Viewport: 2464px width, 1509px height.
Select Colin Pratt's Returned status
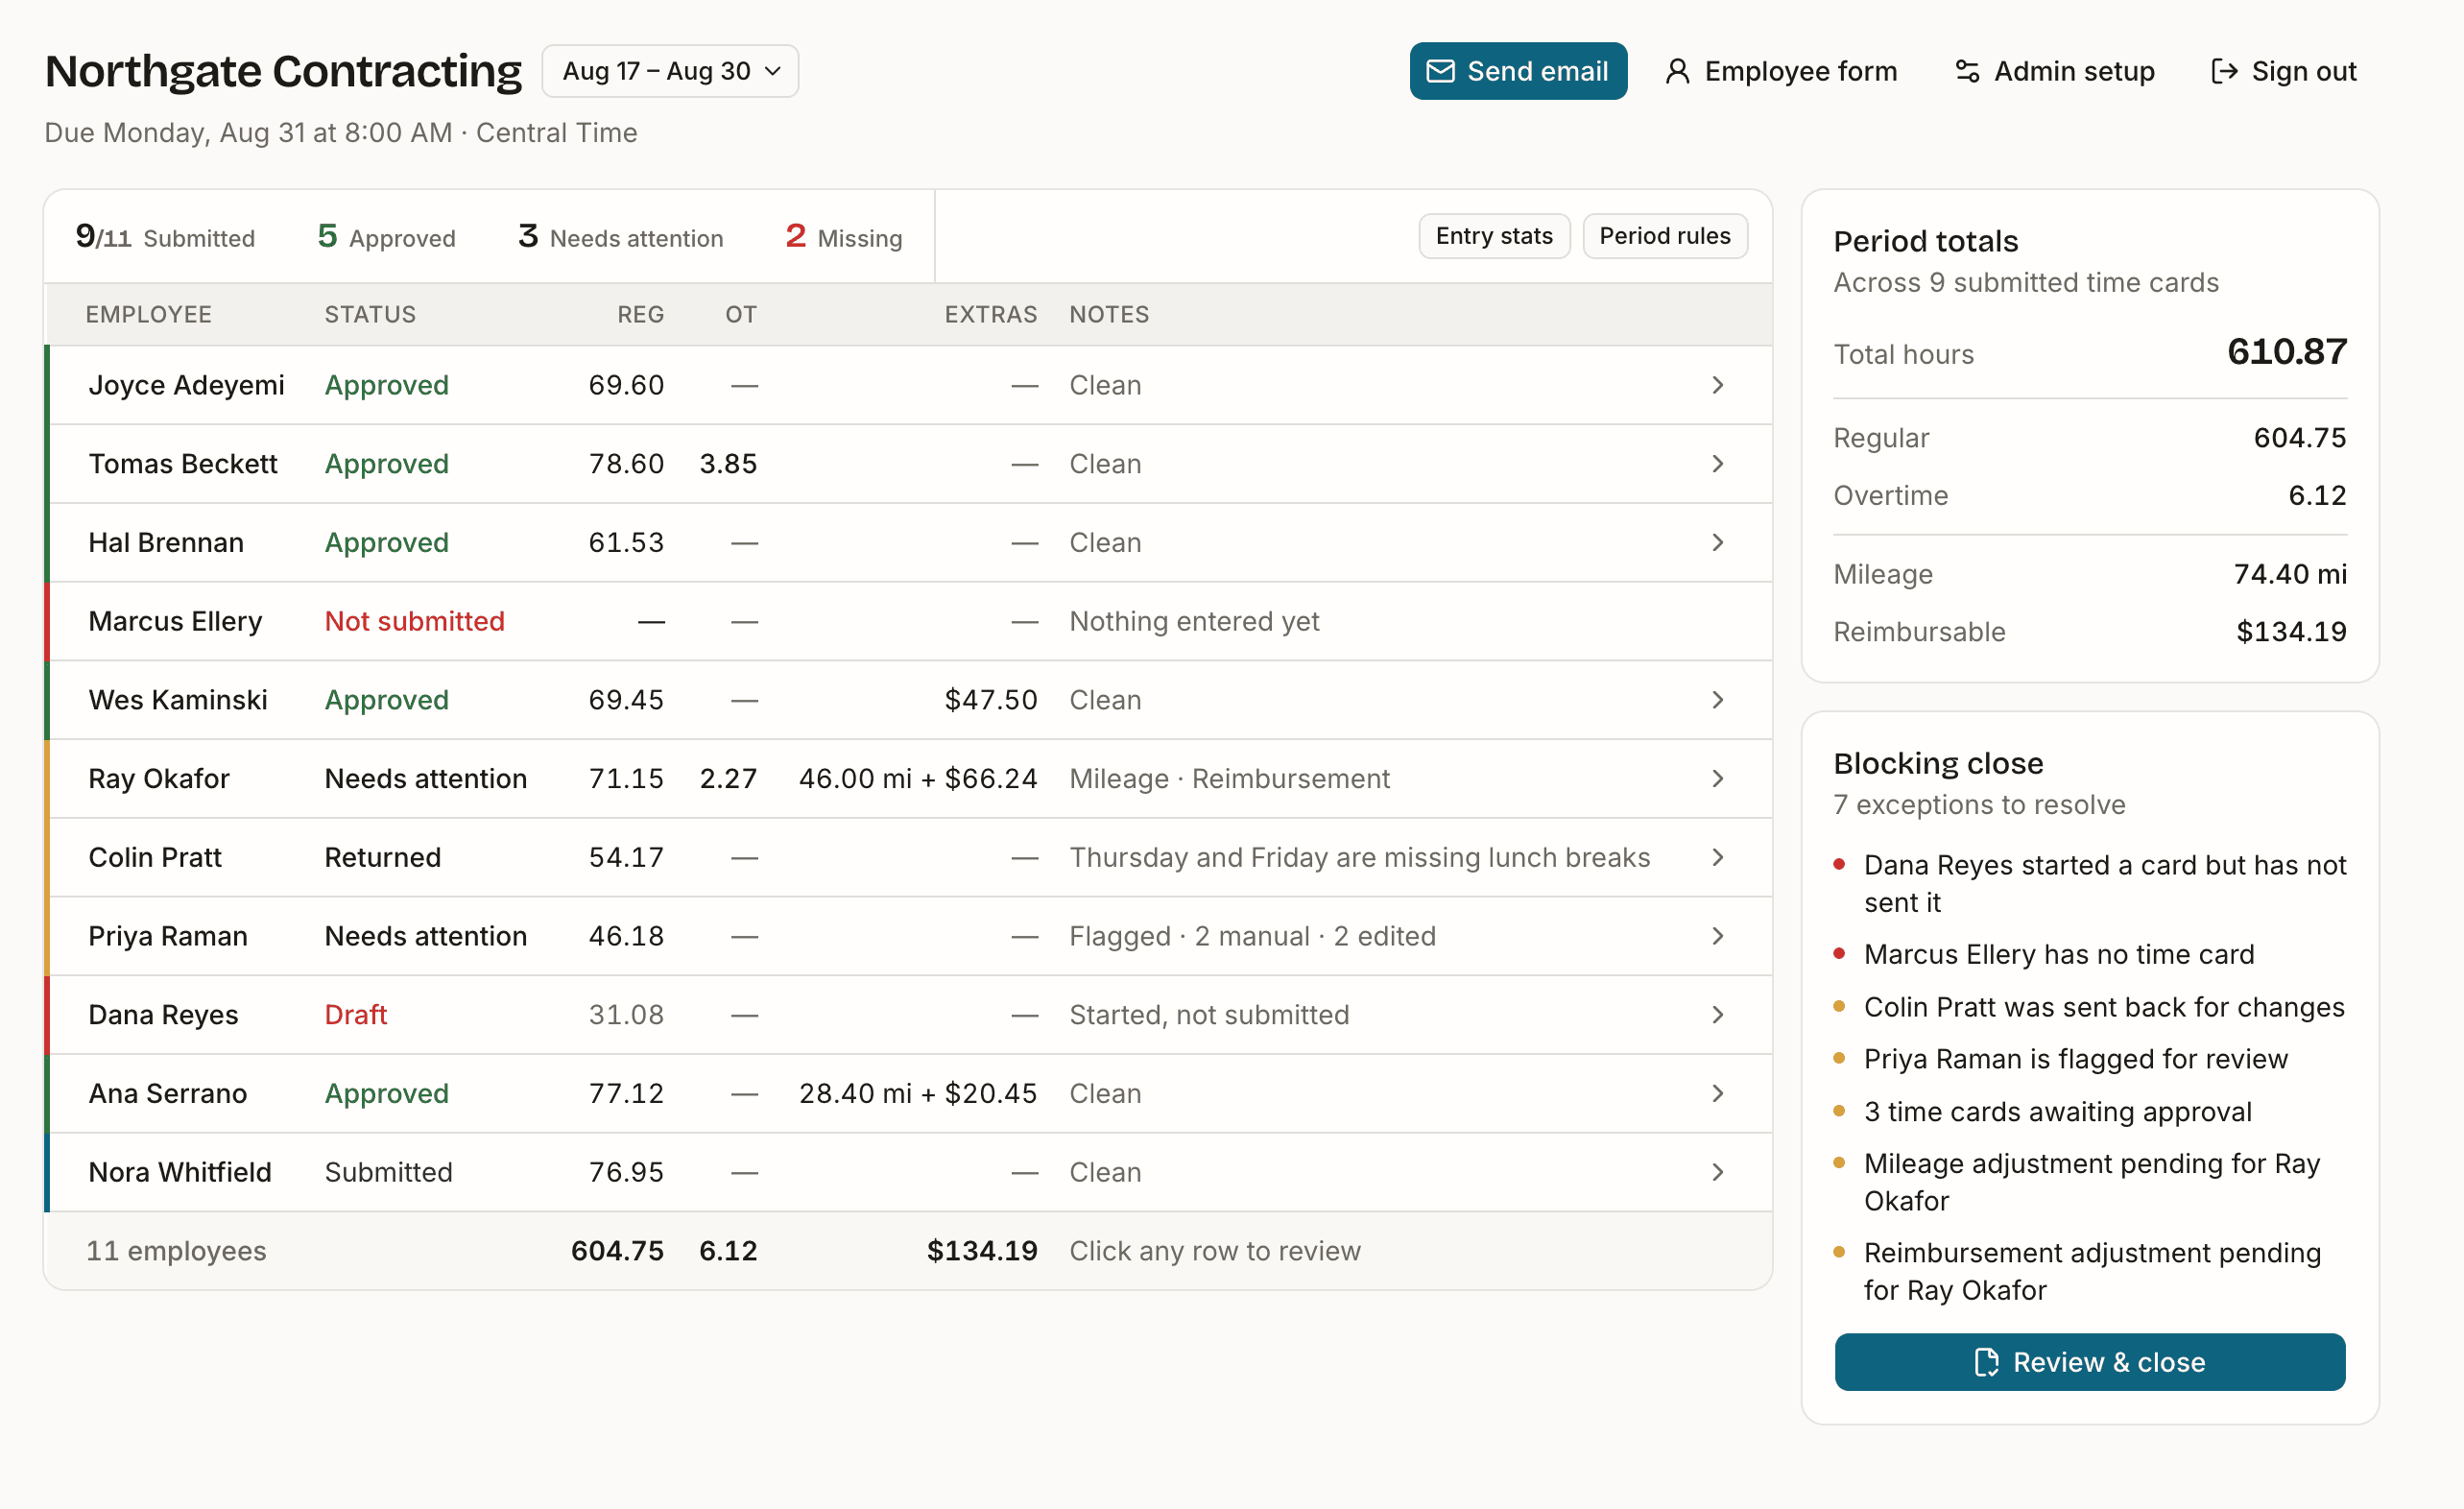tap(382, 857)
